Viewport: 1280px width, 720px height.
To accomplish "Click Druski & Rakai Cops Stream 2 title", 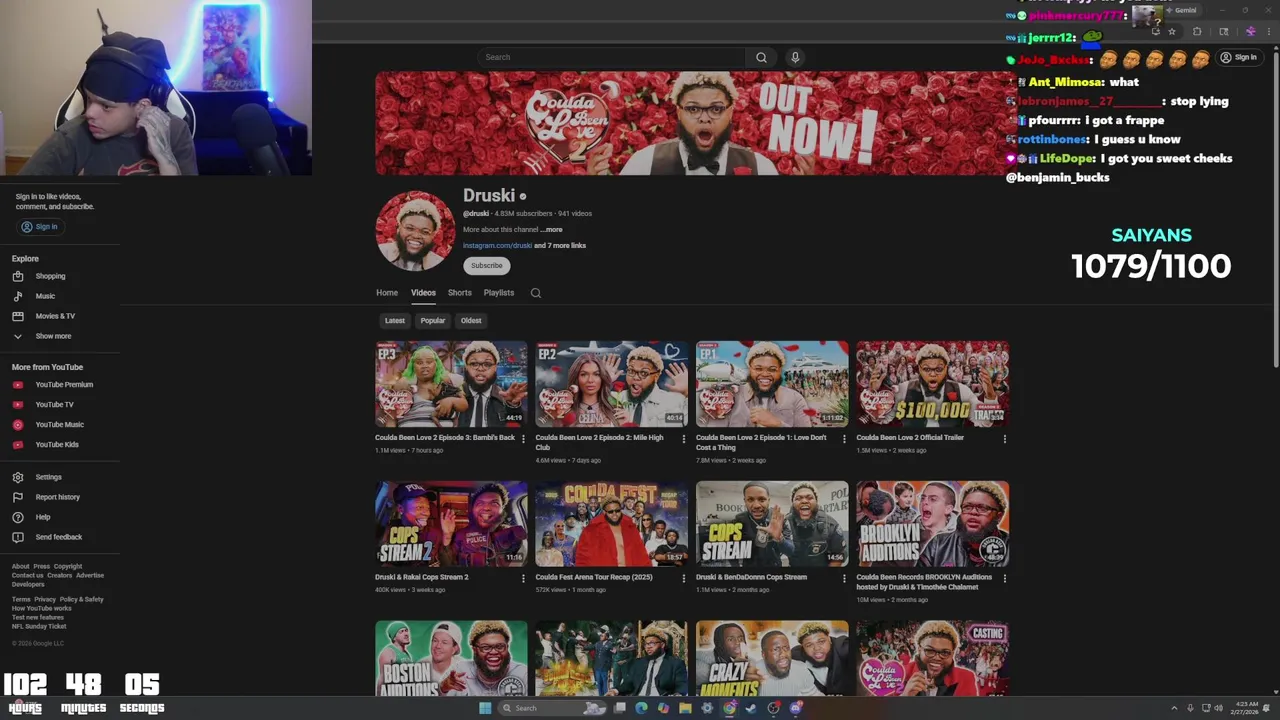I will pos(422,577).
